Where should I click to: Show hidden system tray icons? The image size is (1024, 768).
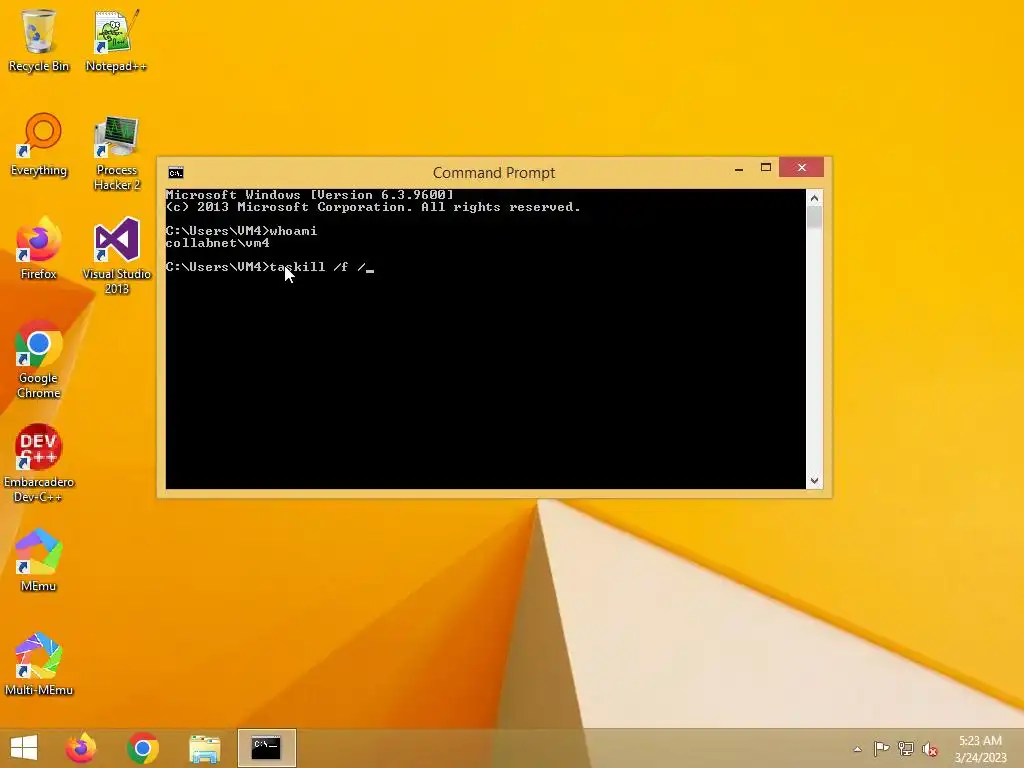[x=857, y=749]
